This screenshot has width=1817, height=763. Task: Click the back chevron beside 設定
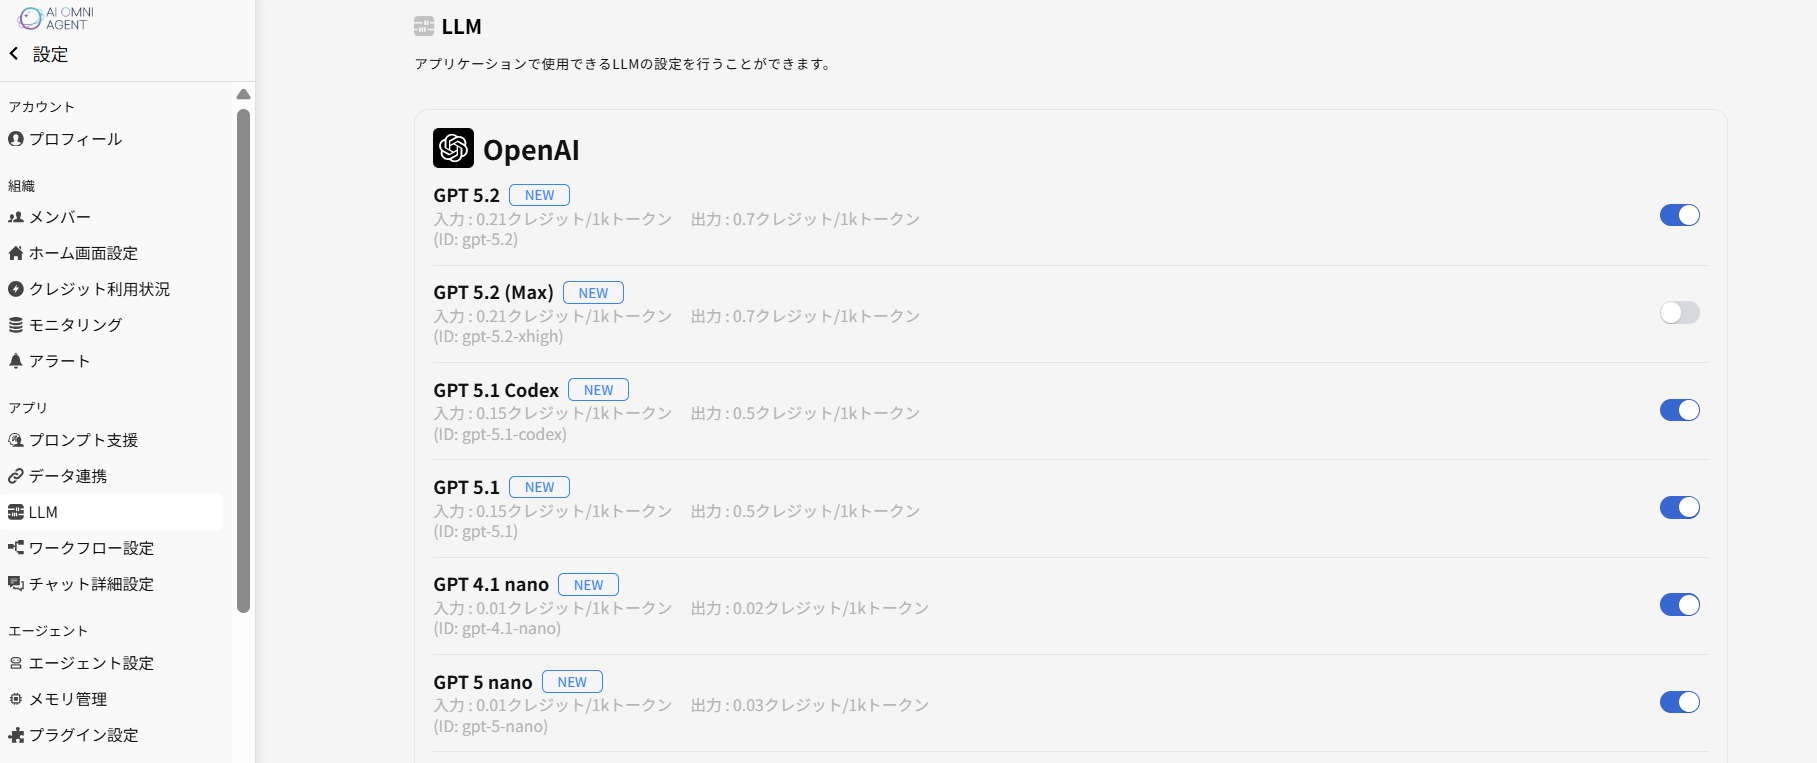tap(14, 54)
